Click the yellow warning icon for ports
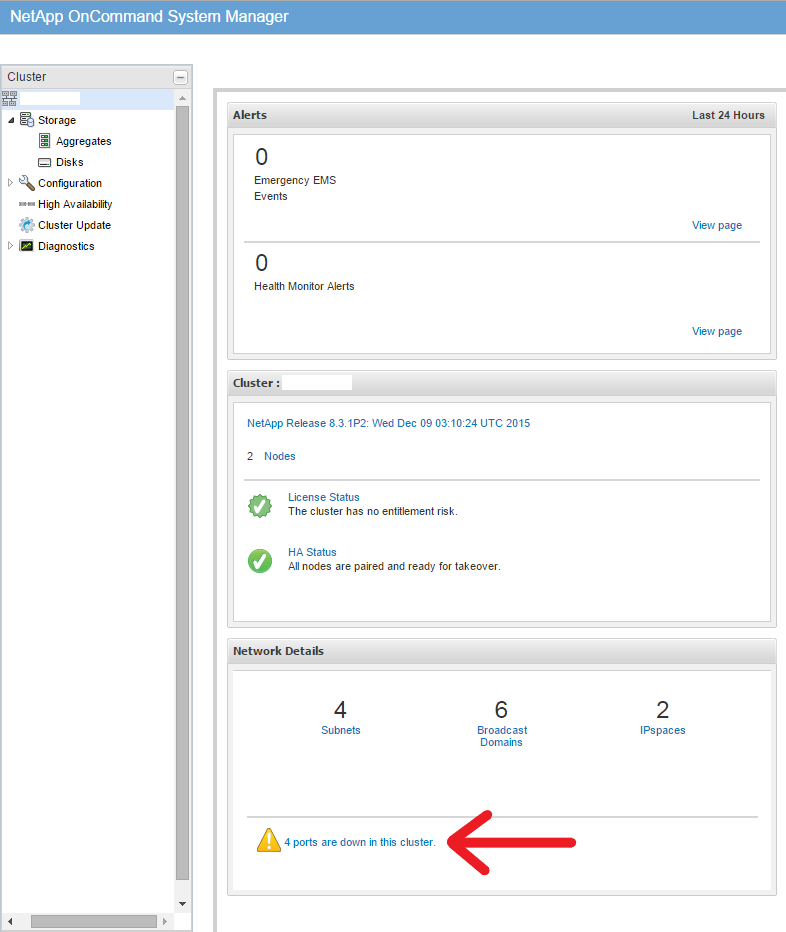This screenshot has height=932, width=786. click(269, 841)
